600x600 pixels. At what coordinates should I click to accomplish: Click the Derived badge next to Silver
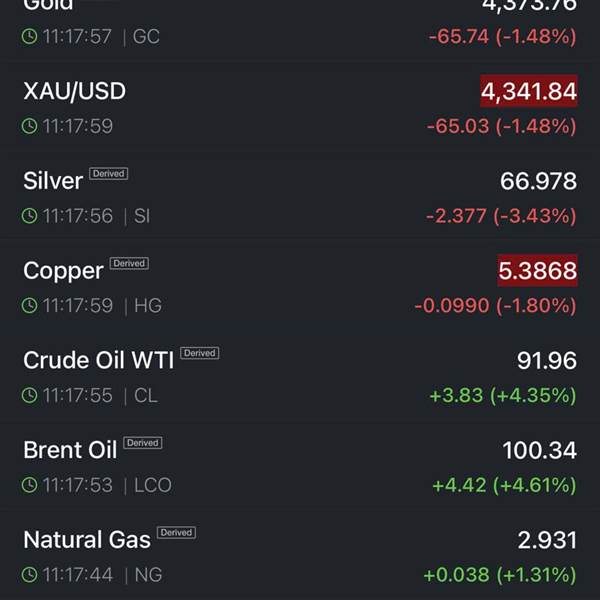[x=109, y=174]
